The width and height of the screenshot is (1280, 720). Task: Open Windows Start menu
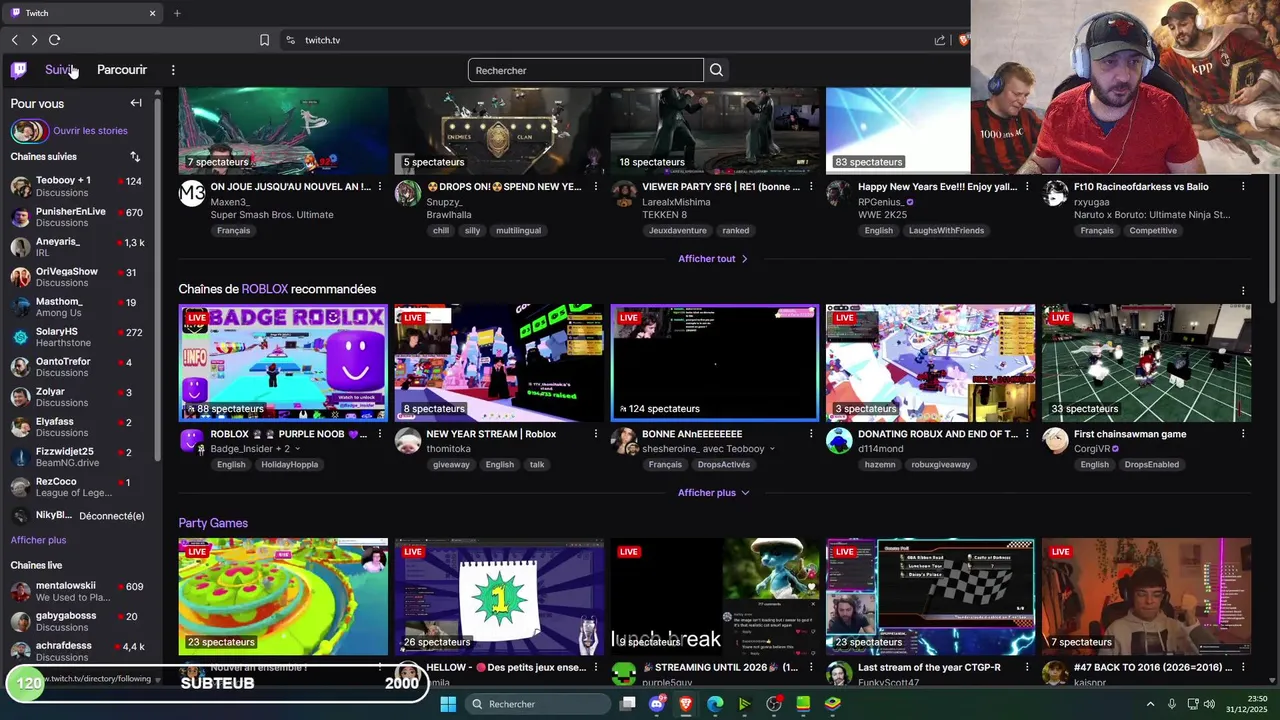click(x=448, y=704)
